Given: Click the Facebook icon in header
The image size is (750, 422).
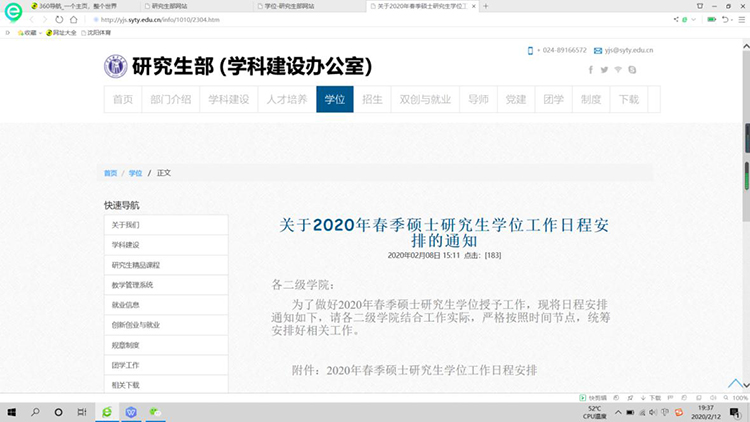Looking at the screenshot, I should tap(591, 70).
